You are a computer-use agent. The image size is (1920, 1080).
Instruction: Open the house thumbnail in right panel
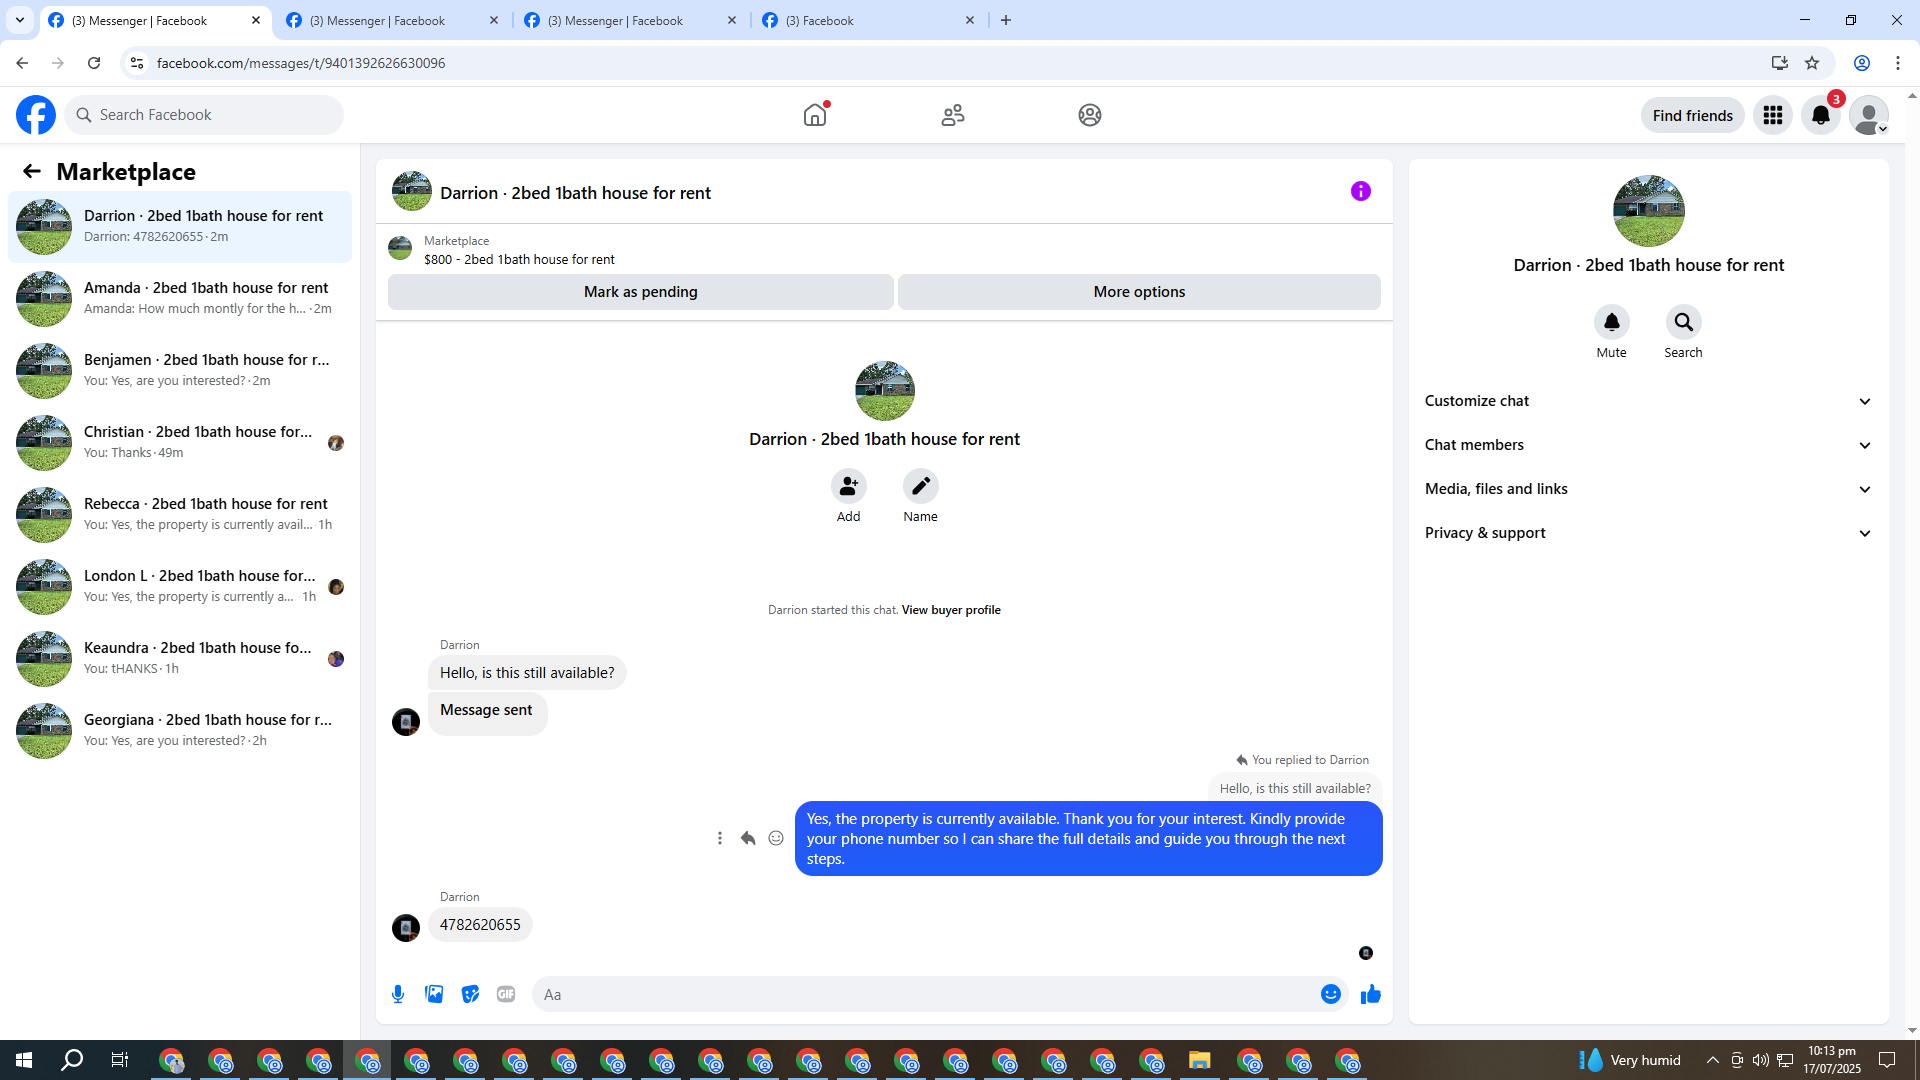click(x=1648, y=211)
